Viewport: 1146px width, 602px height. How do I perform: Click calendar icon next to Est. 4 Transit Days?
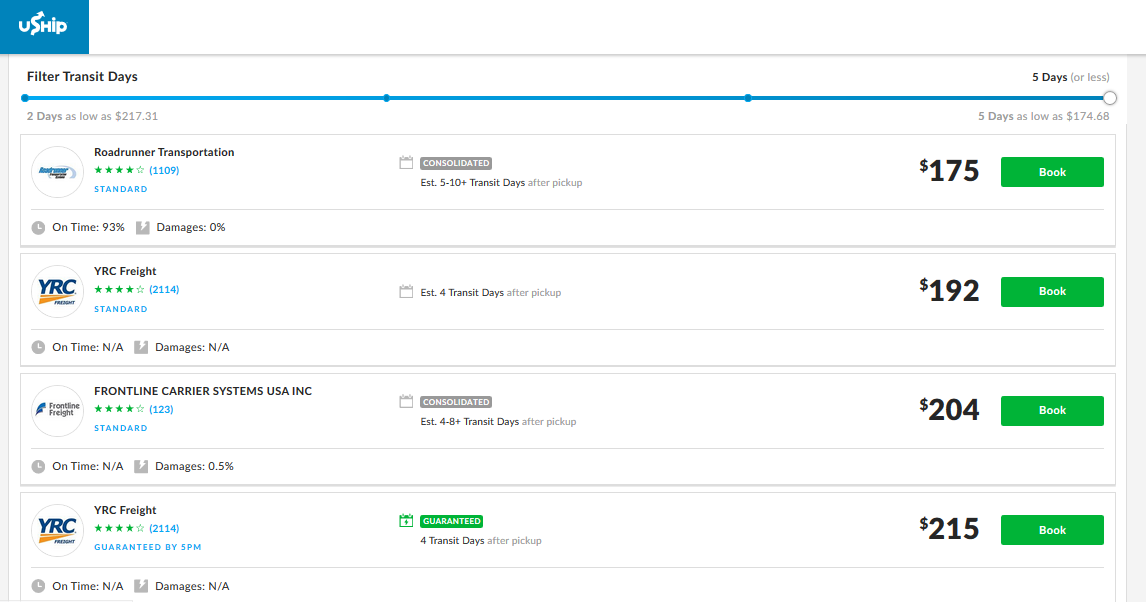[406, 292]
